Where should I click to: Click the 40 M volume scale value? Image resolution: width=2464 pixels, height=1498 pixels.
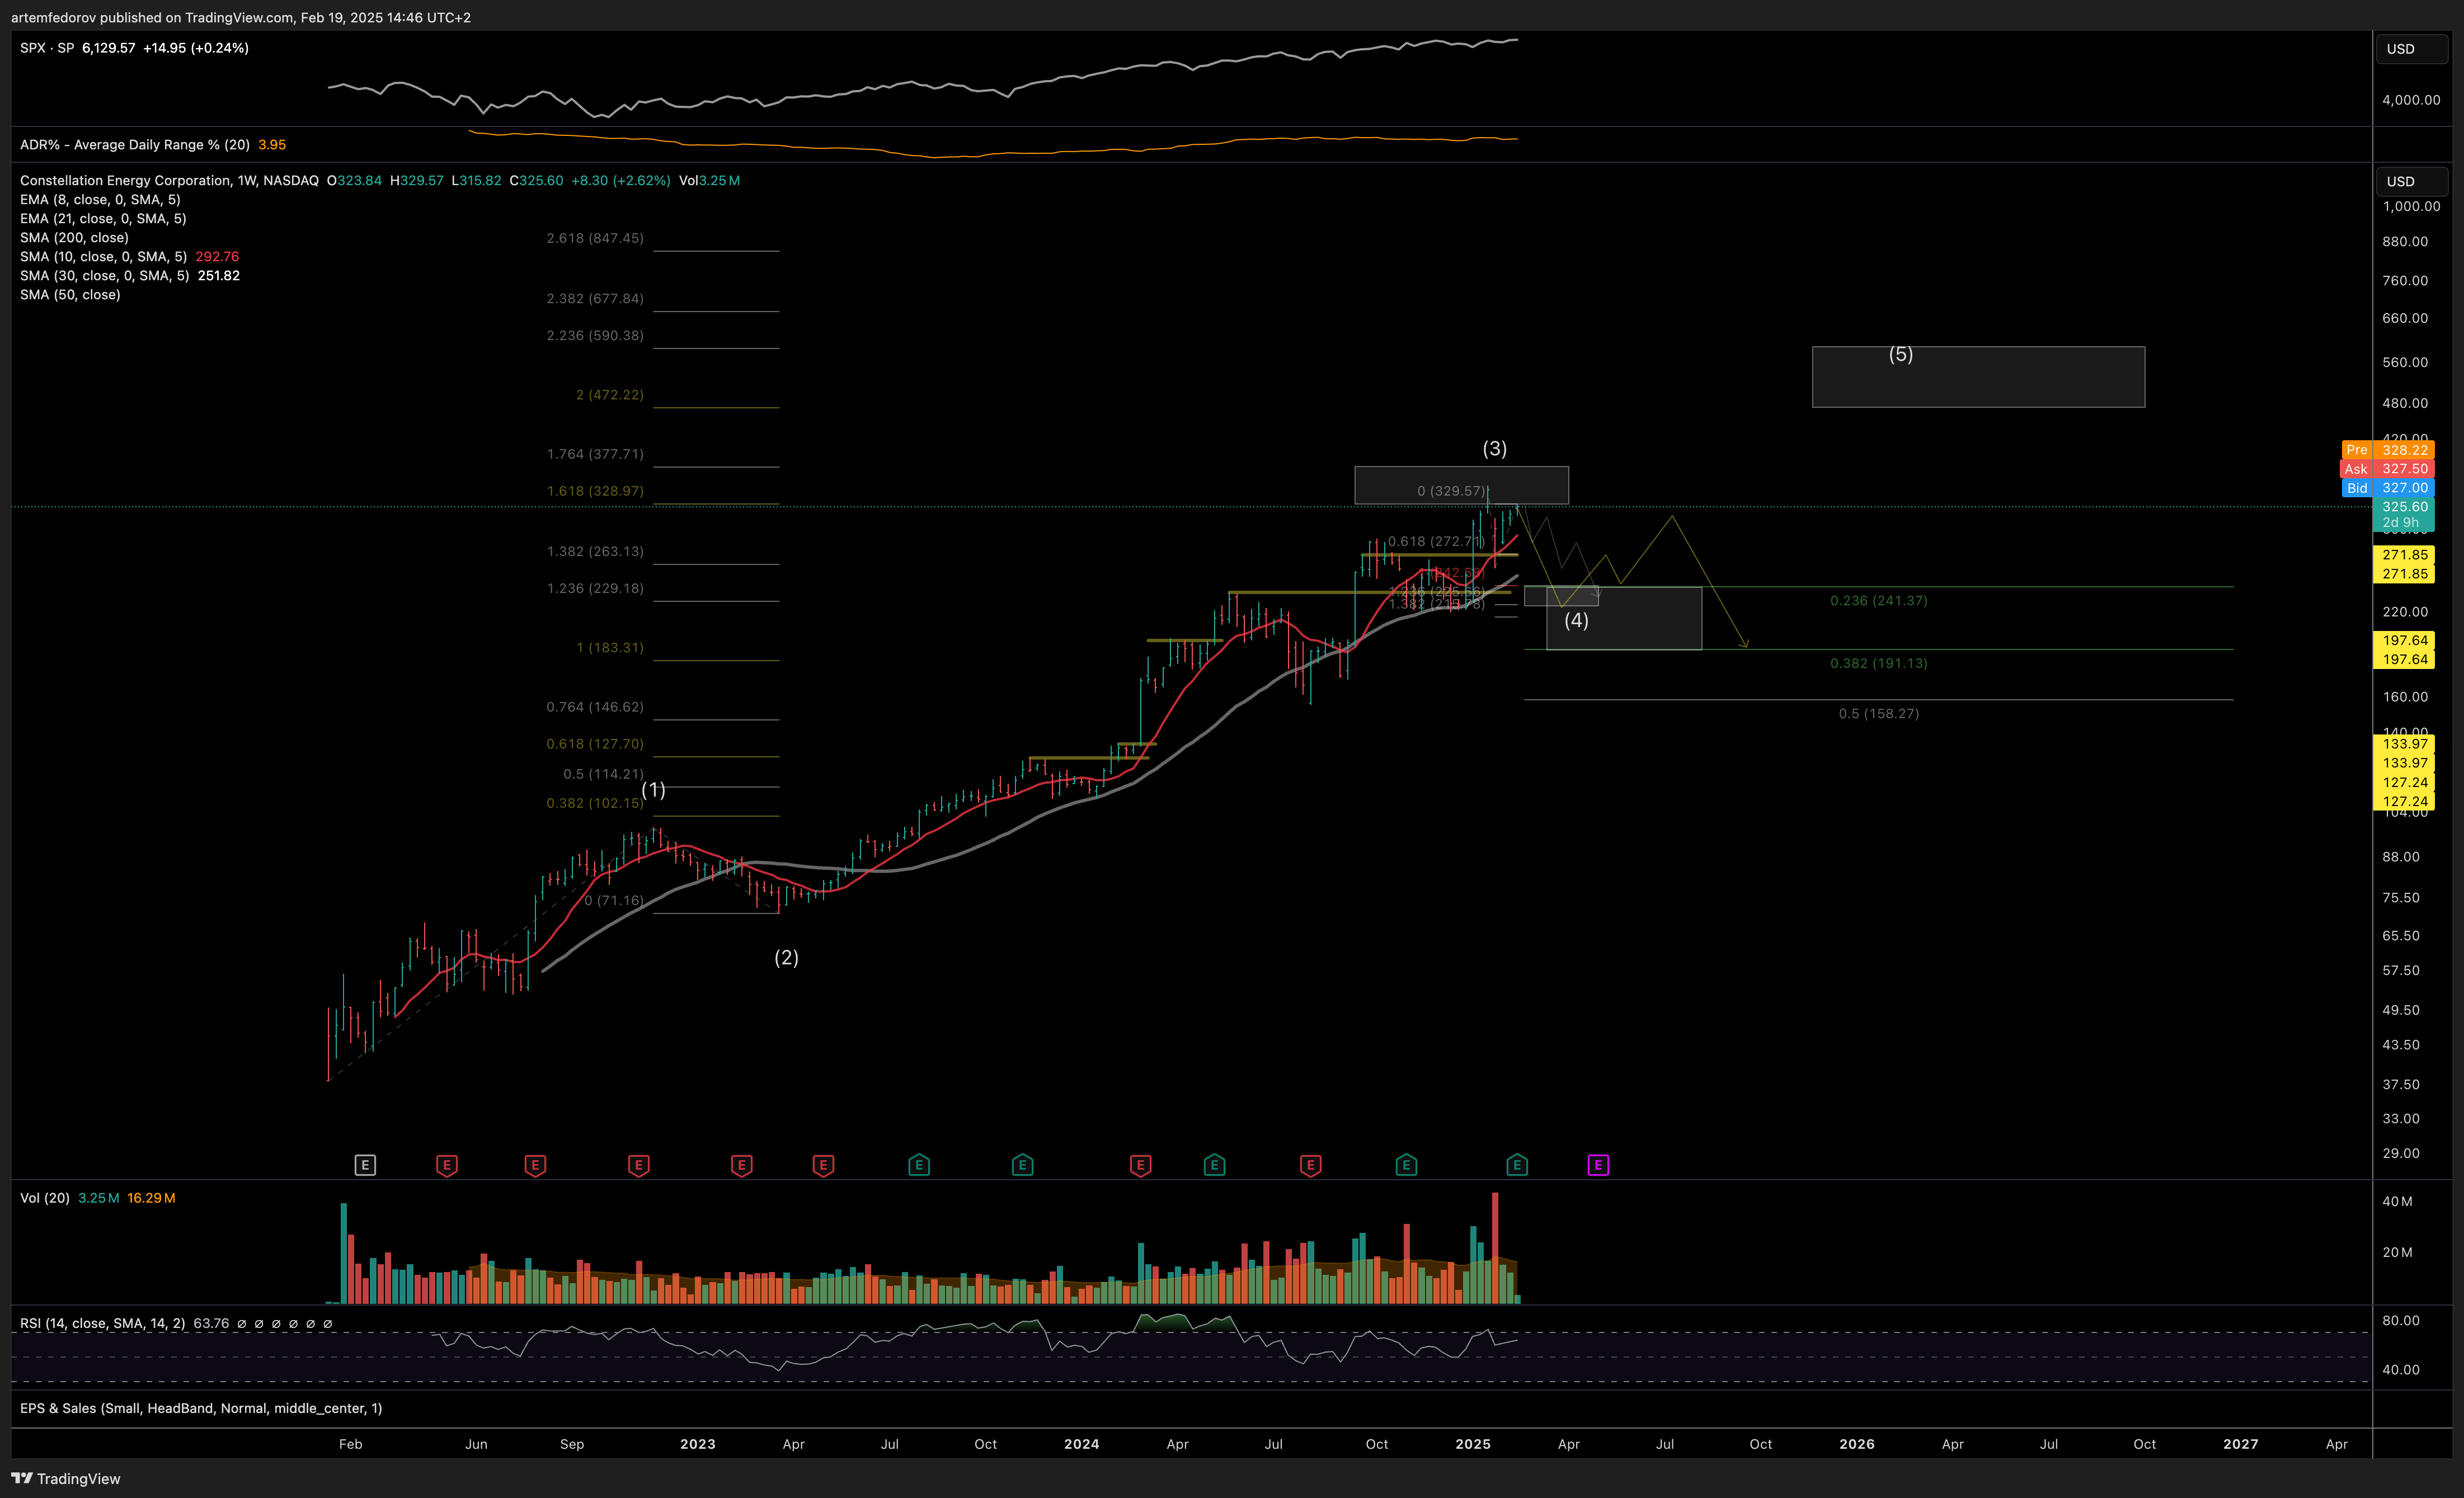pyautogui.click(x=2397, y=1202)
